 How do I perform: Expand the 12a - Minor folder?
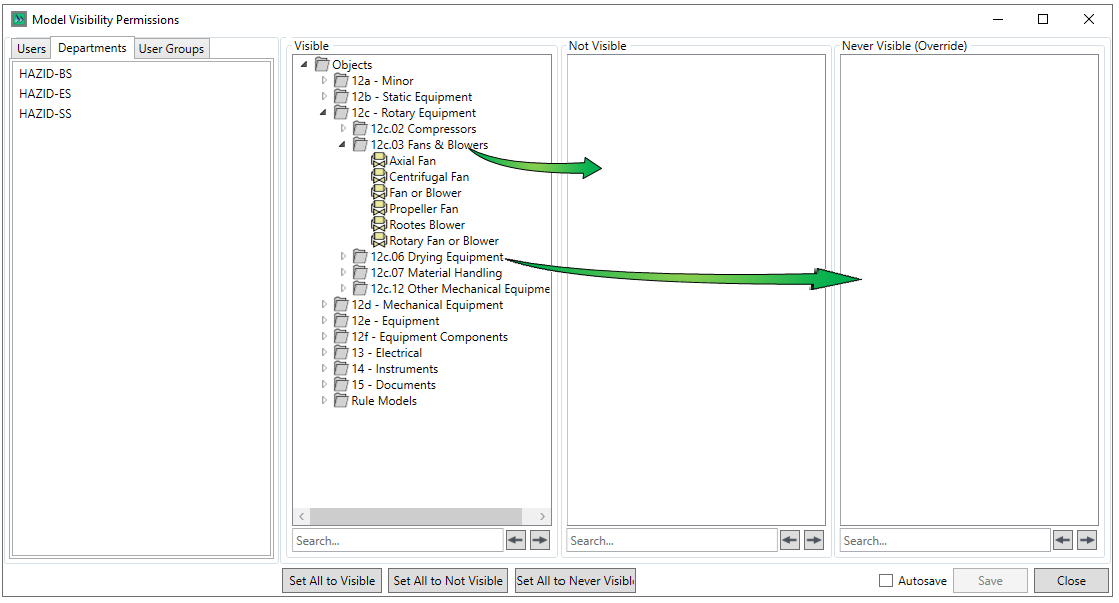(324, 81)
